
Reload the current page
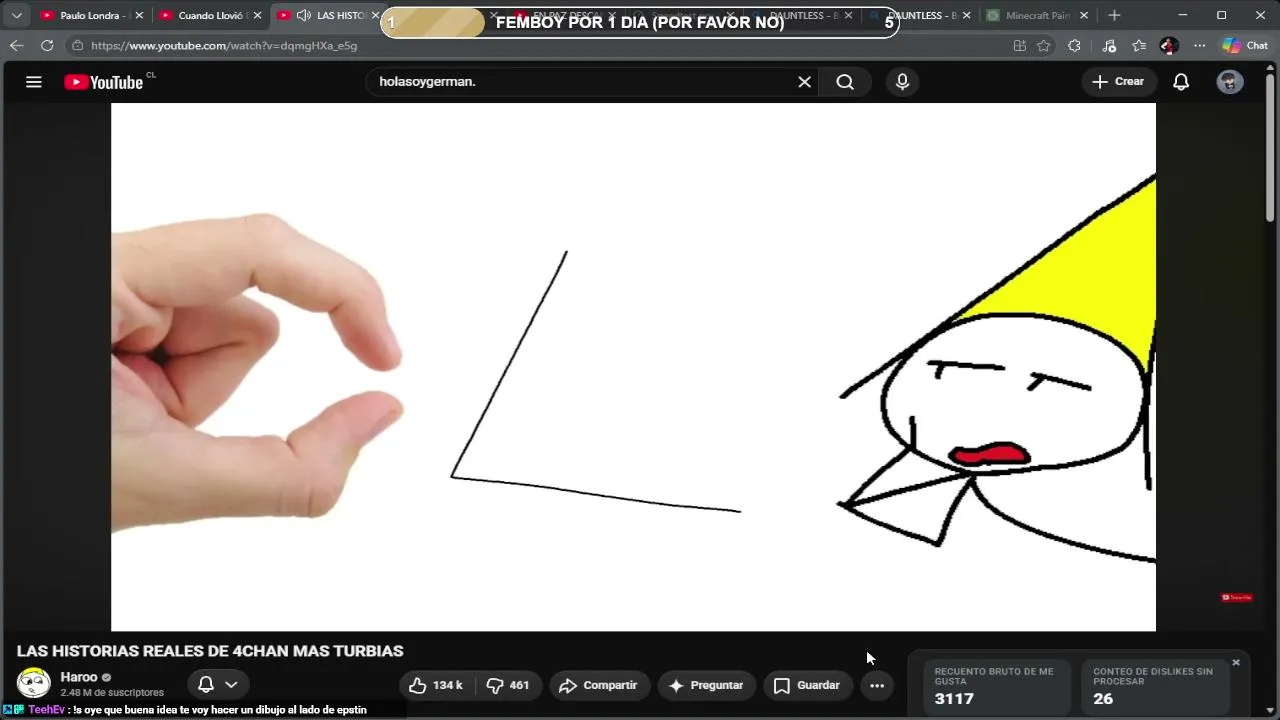[47, 45]
